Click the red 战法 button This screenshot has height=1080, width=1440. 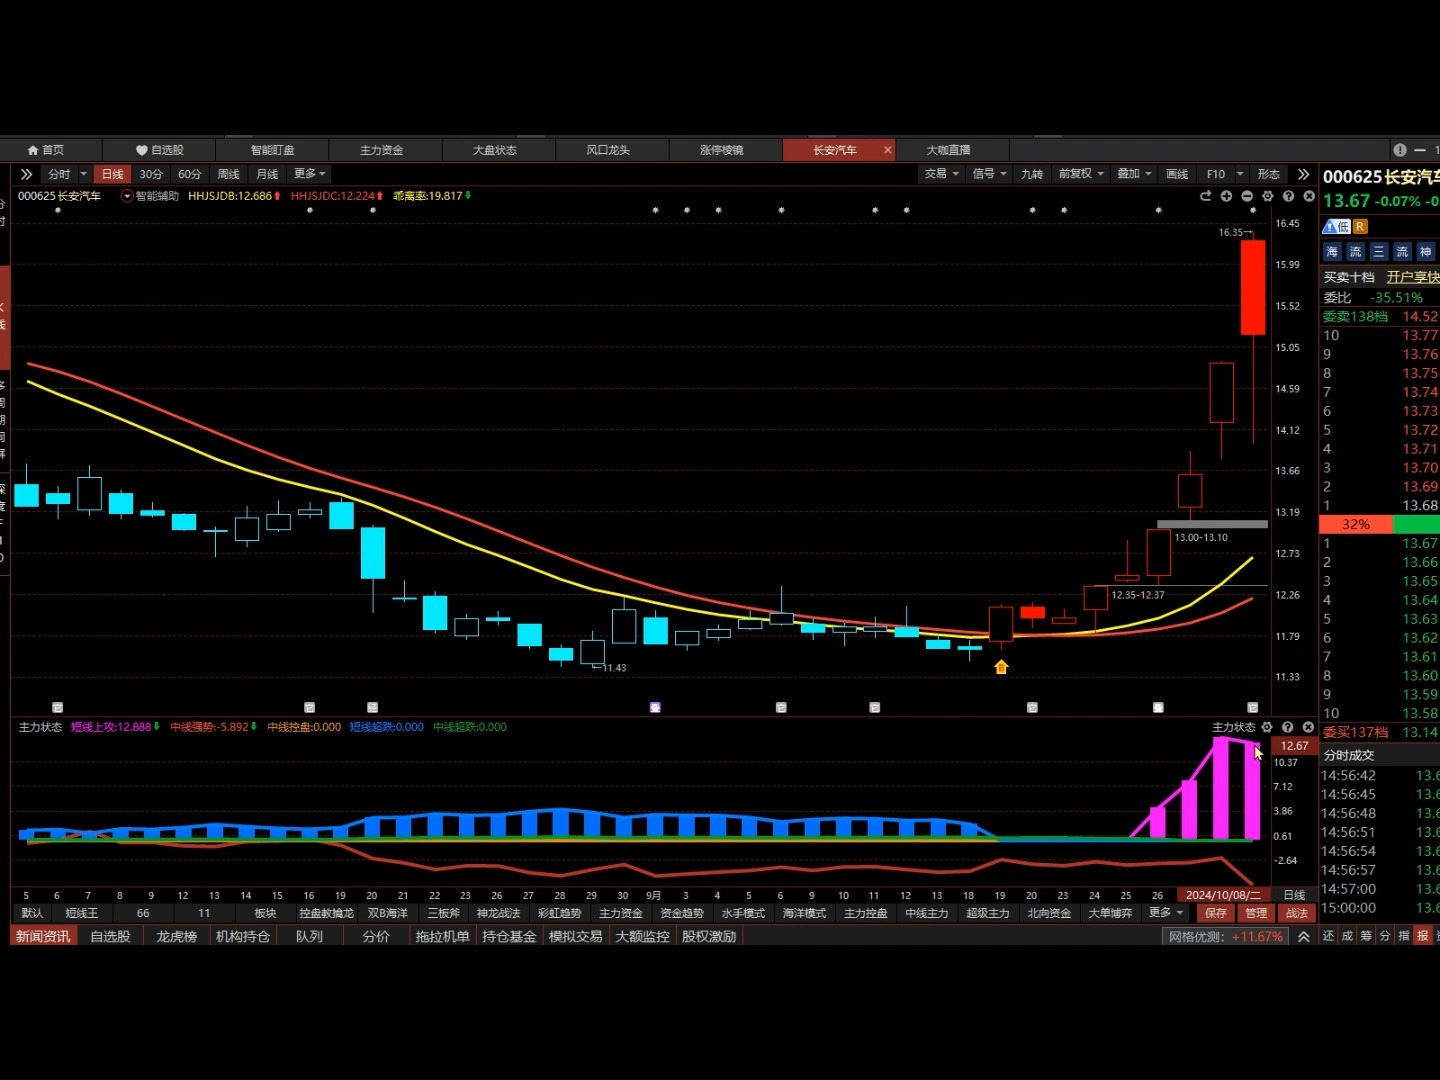coord(1297,913)
